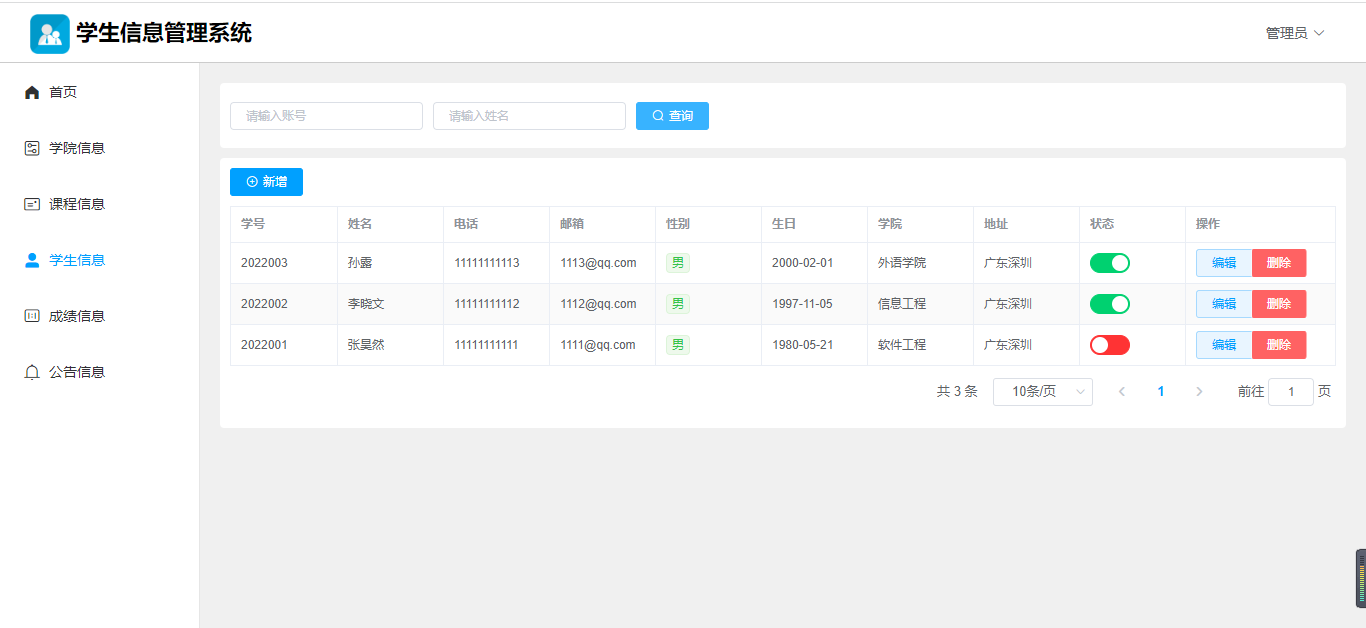The height and width of the screenshot is (628, 1366).
Task: Disable status switch for student 孙露
Action: pyautogui.click(x=1109, y=263)
